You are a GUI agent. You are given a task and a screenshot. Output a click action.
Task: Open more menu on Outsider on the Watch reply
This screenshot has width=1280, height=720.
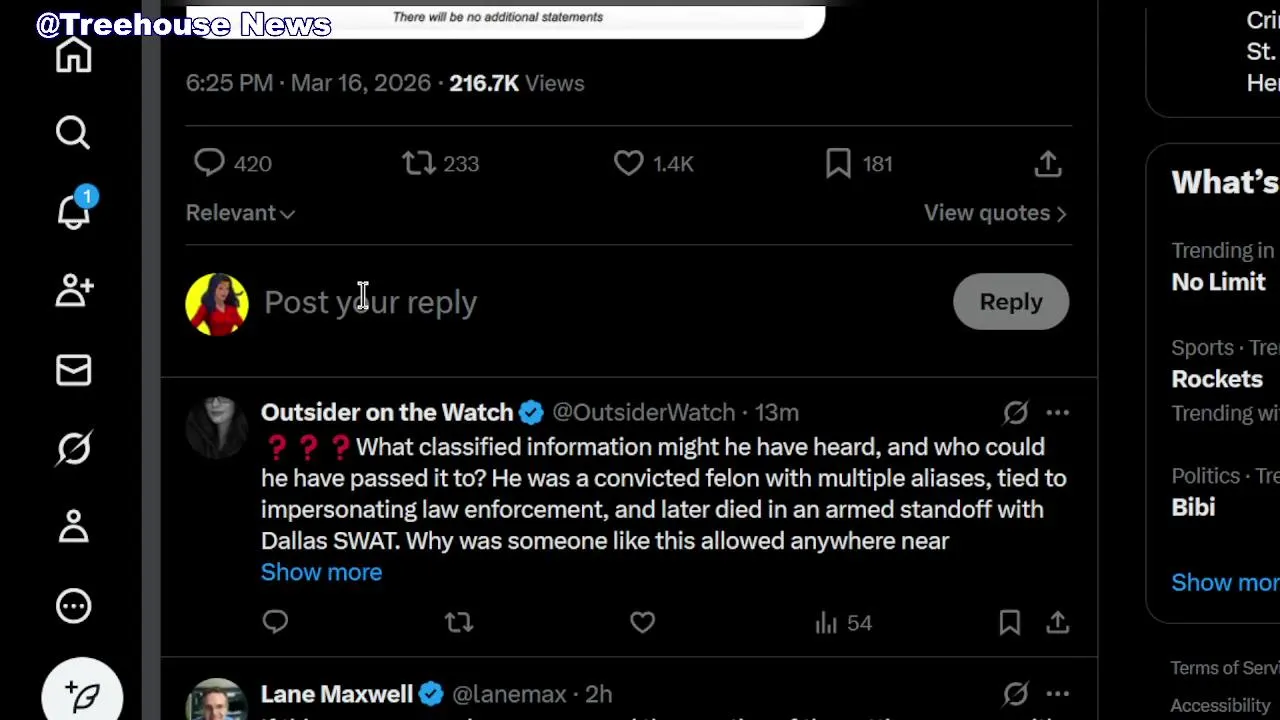[x=1057, y=412]
